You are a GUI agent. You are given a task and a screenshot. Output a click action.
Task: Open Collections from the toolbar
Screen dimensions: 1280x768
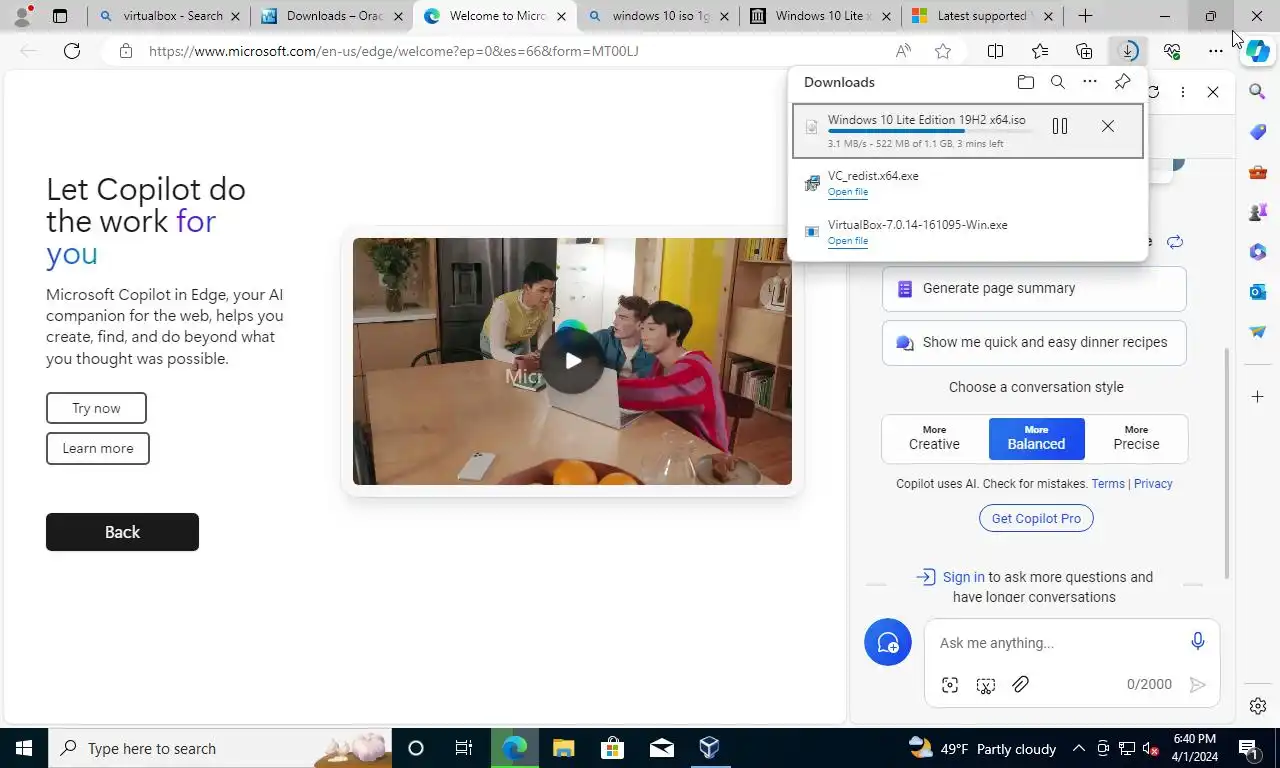[x=1084, y=51]
